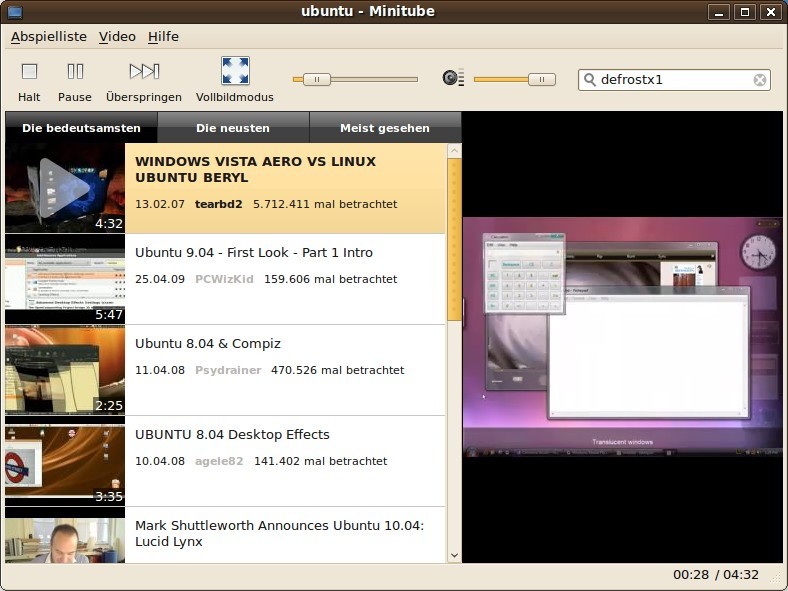Open the Hilfe menu
This screenshot has height=591, width=788.
(163, 37)
